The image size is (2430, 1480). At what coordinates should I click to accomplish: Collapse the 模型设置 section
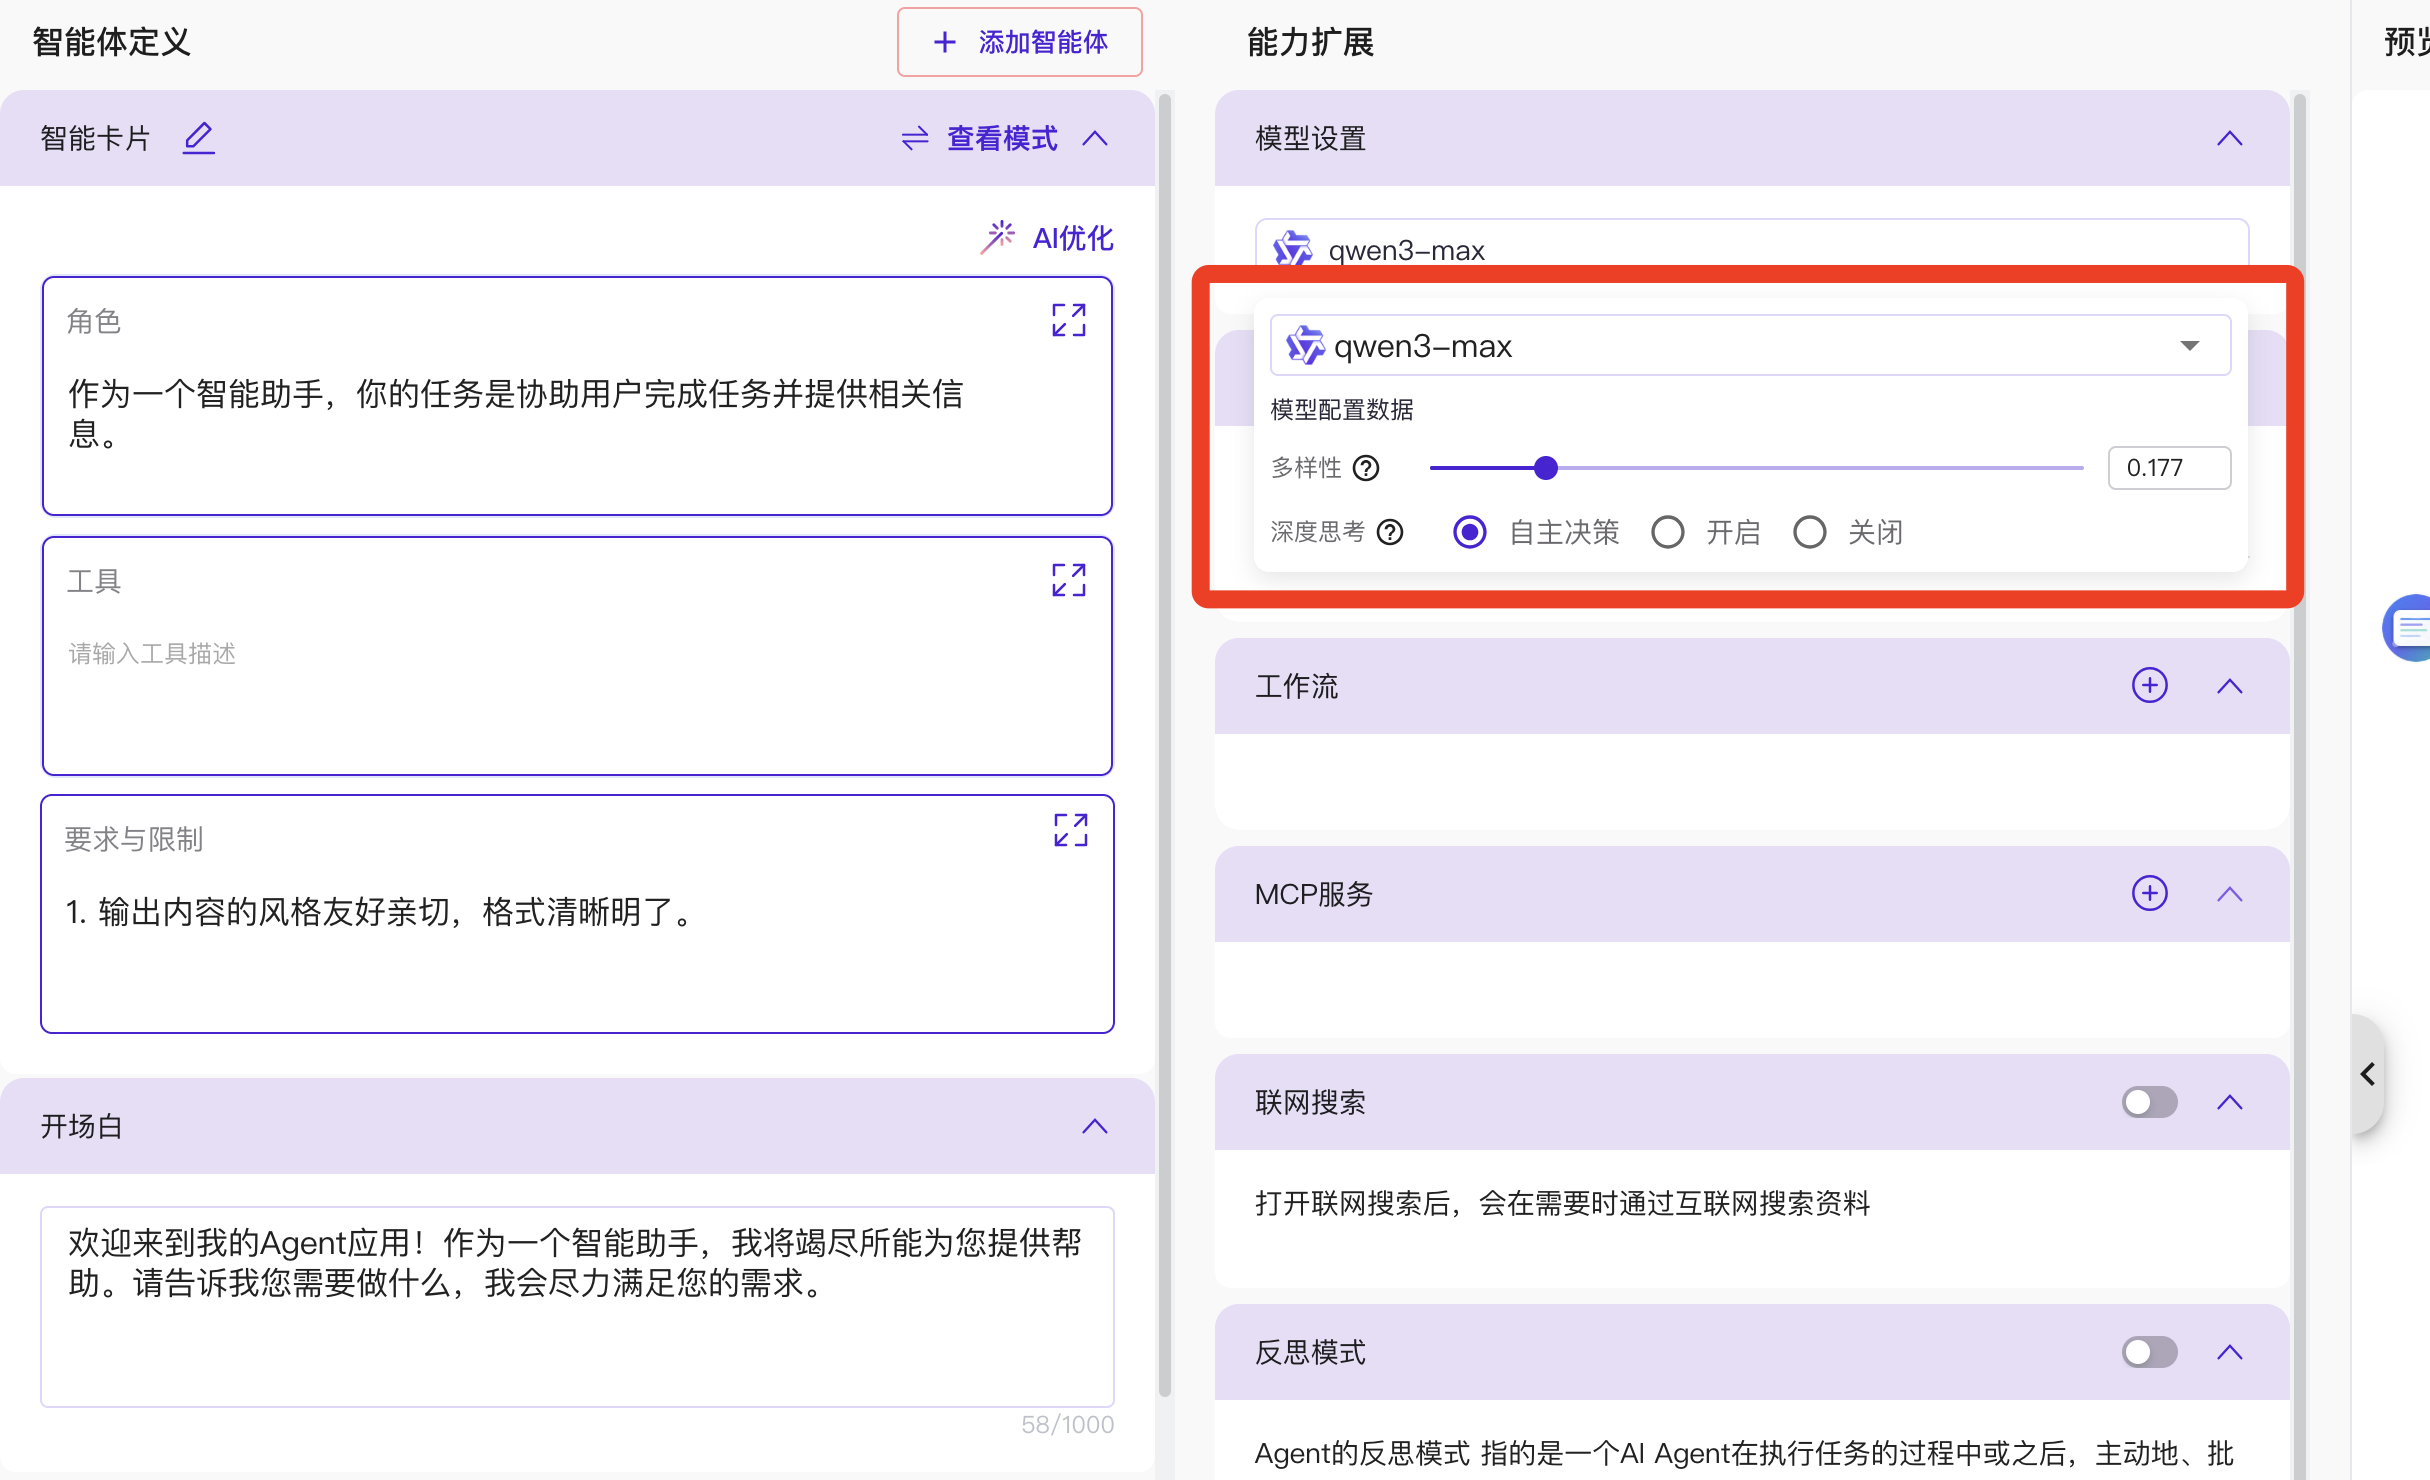coord(2229,139)
